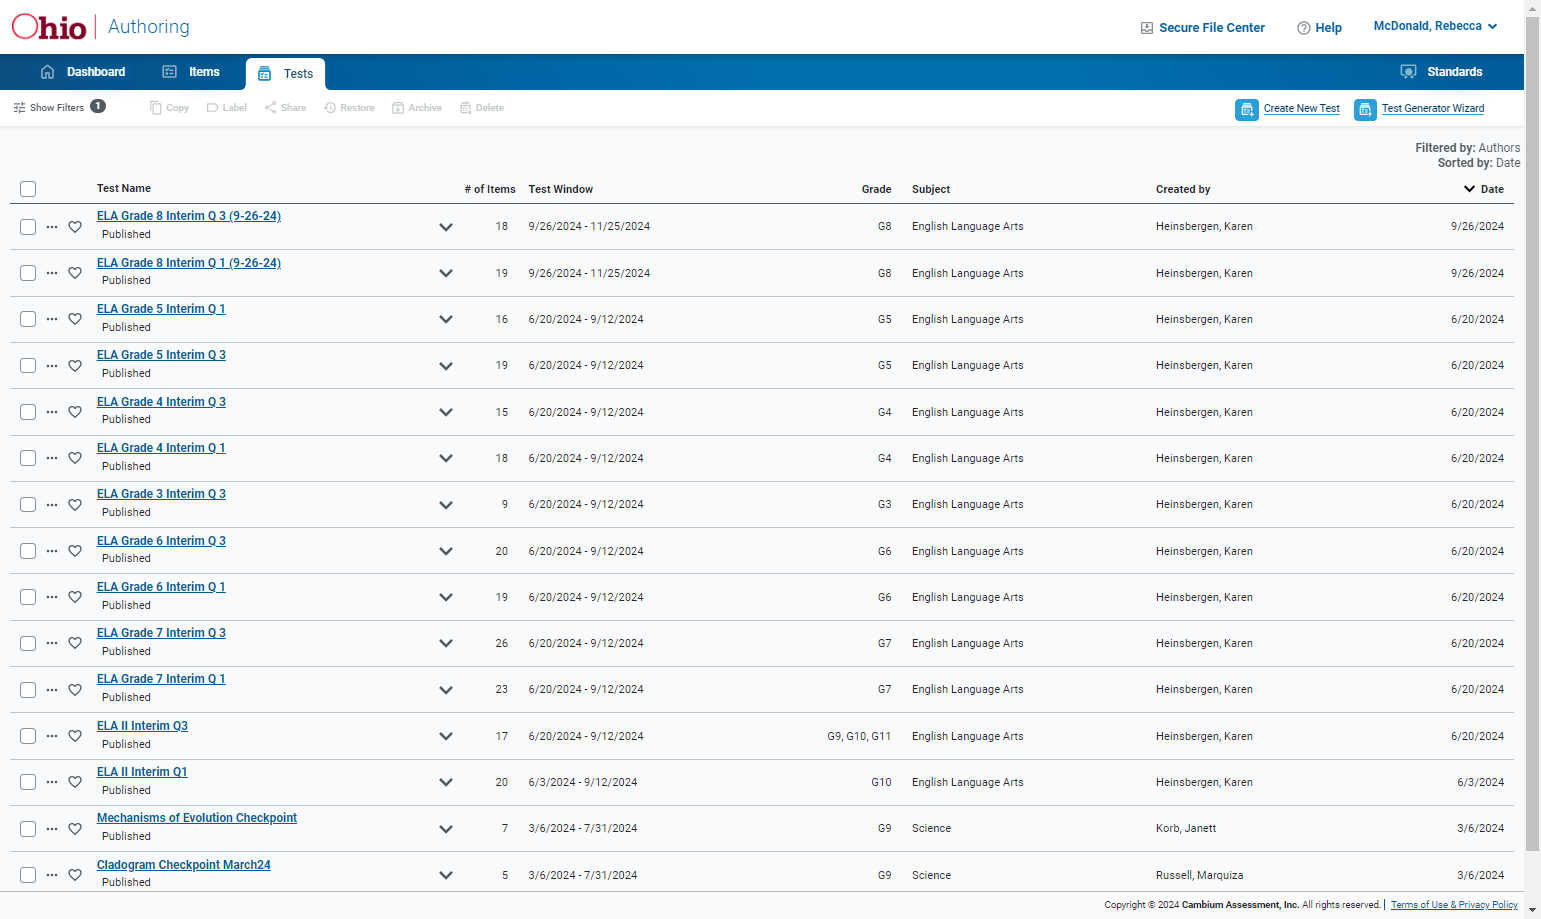Select the ELA Grade 3 Interim Q 3 row
The width and height of the screenshot is (1541, 919).
click(28, 505)
